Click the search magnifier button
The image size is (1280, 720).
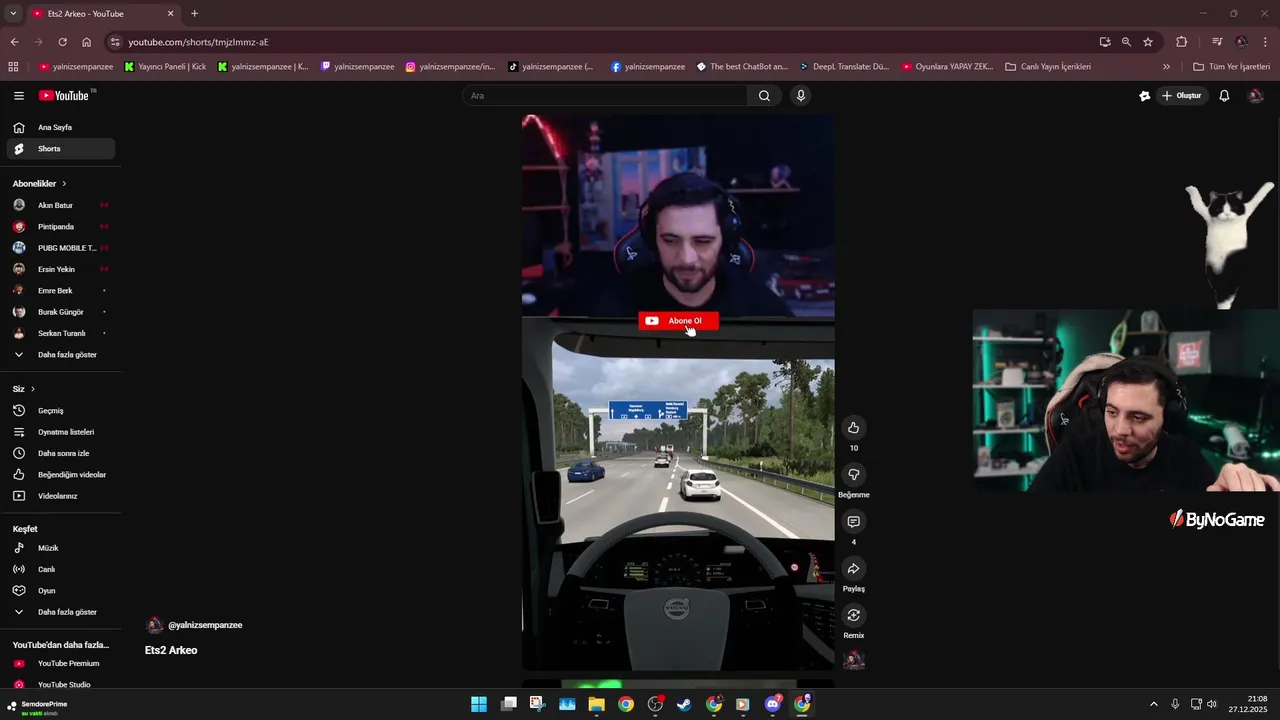click(x=764, y=96)
